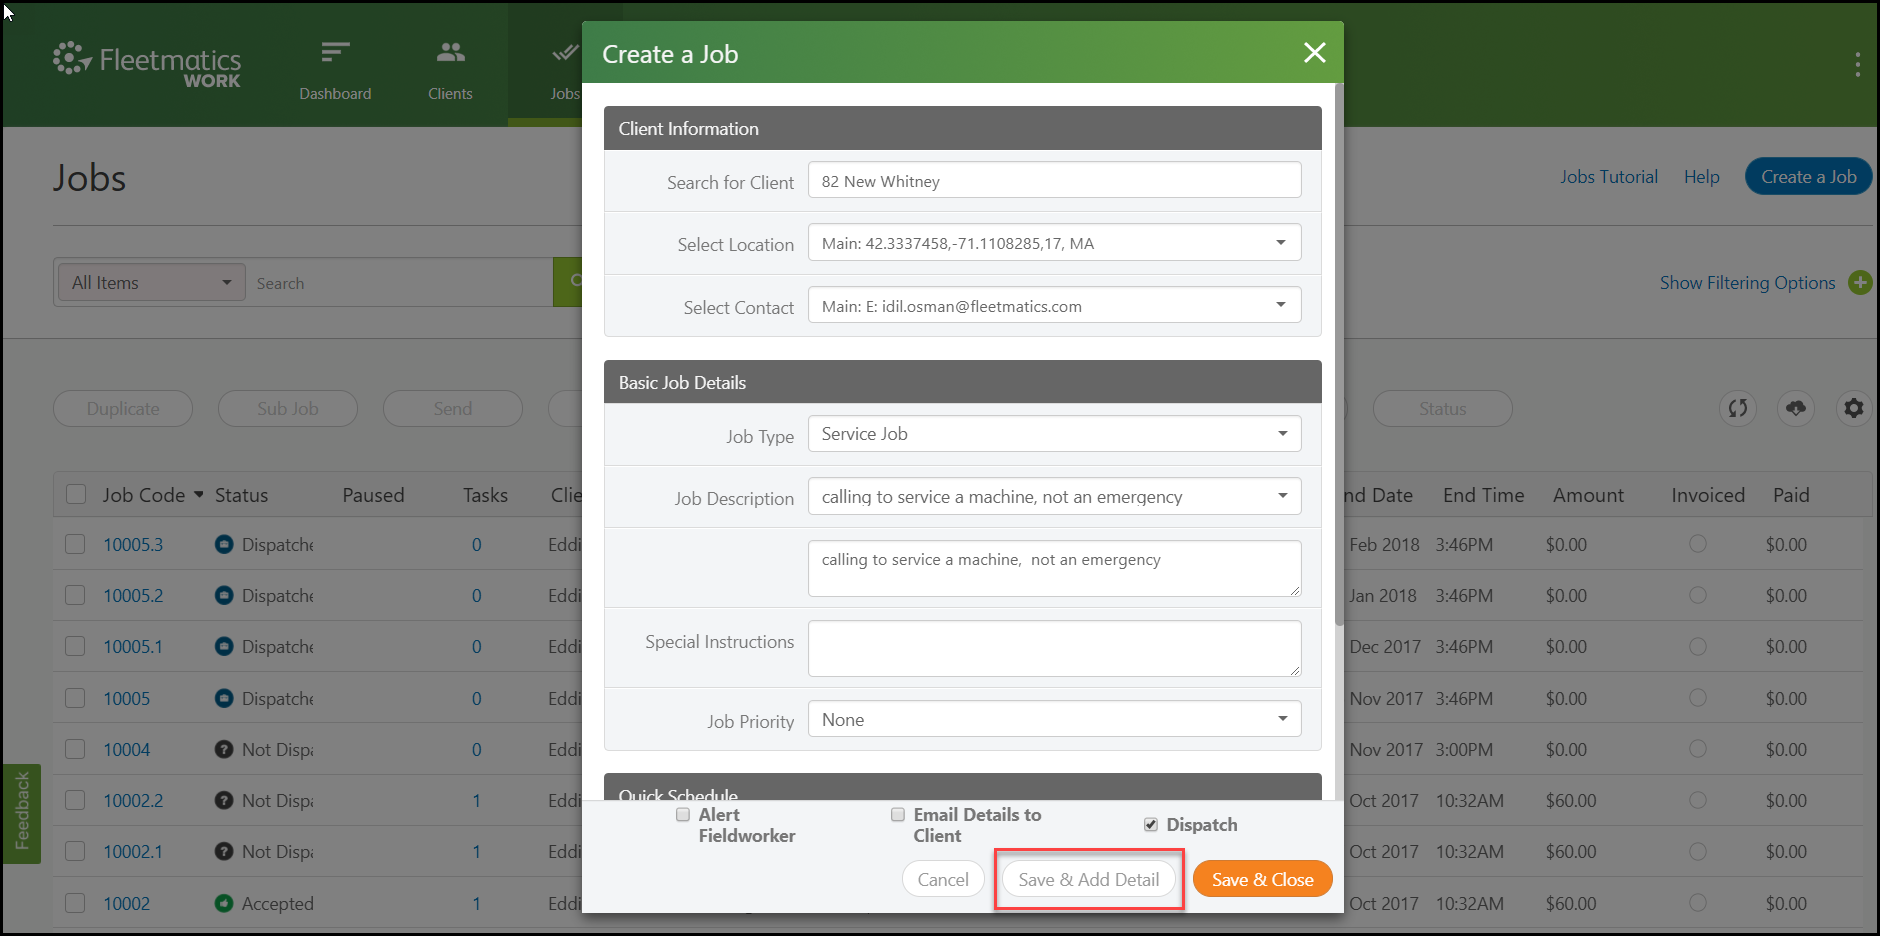Click the Sub Job button
The width and height of the screenshot is (1880, 936).
pyautogui.click(x=288, y=408)
